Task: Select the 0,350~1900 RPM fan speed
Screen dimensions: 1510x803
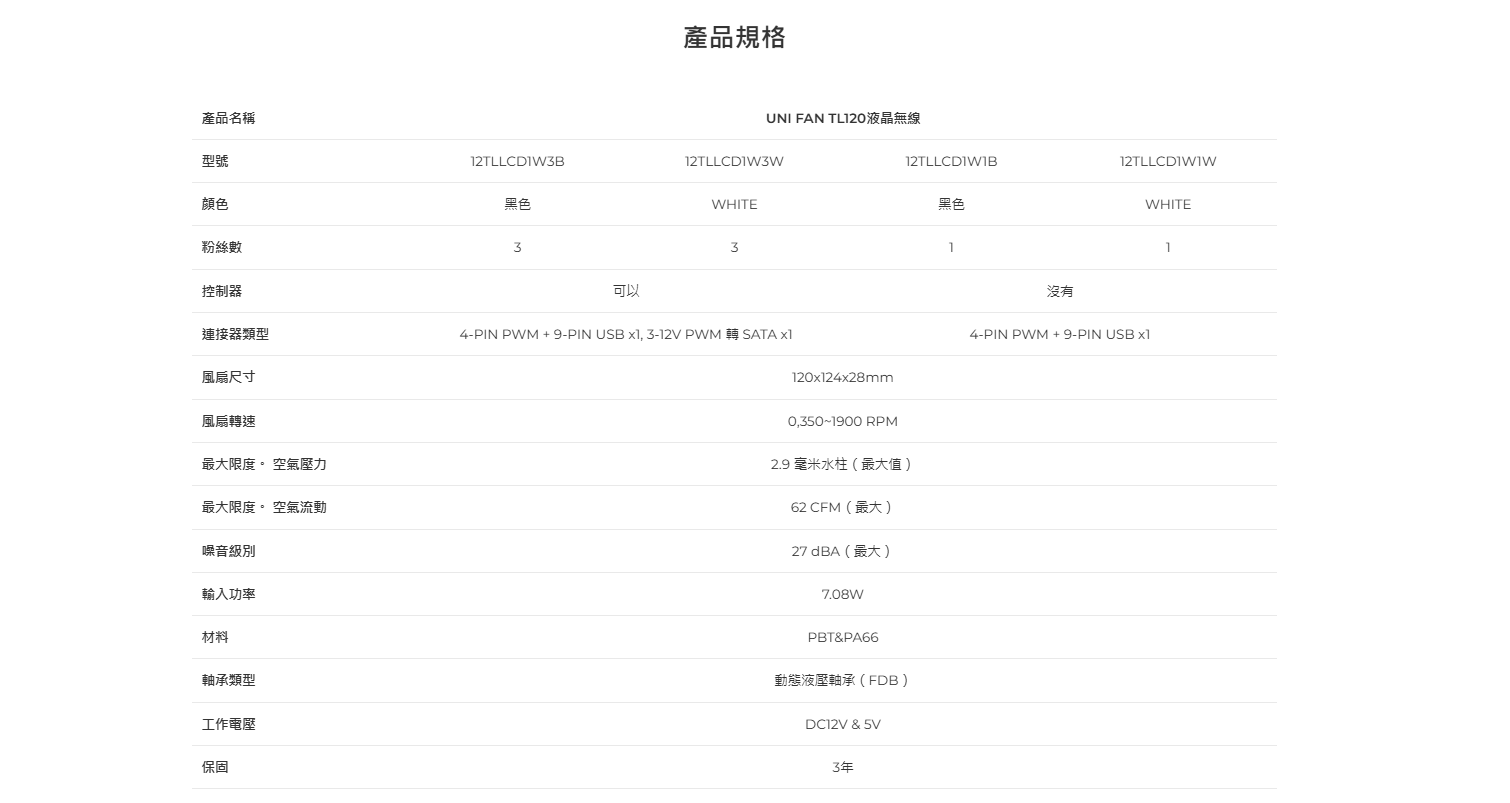Action: (x=842, y=421)
